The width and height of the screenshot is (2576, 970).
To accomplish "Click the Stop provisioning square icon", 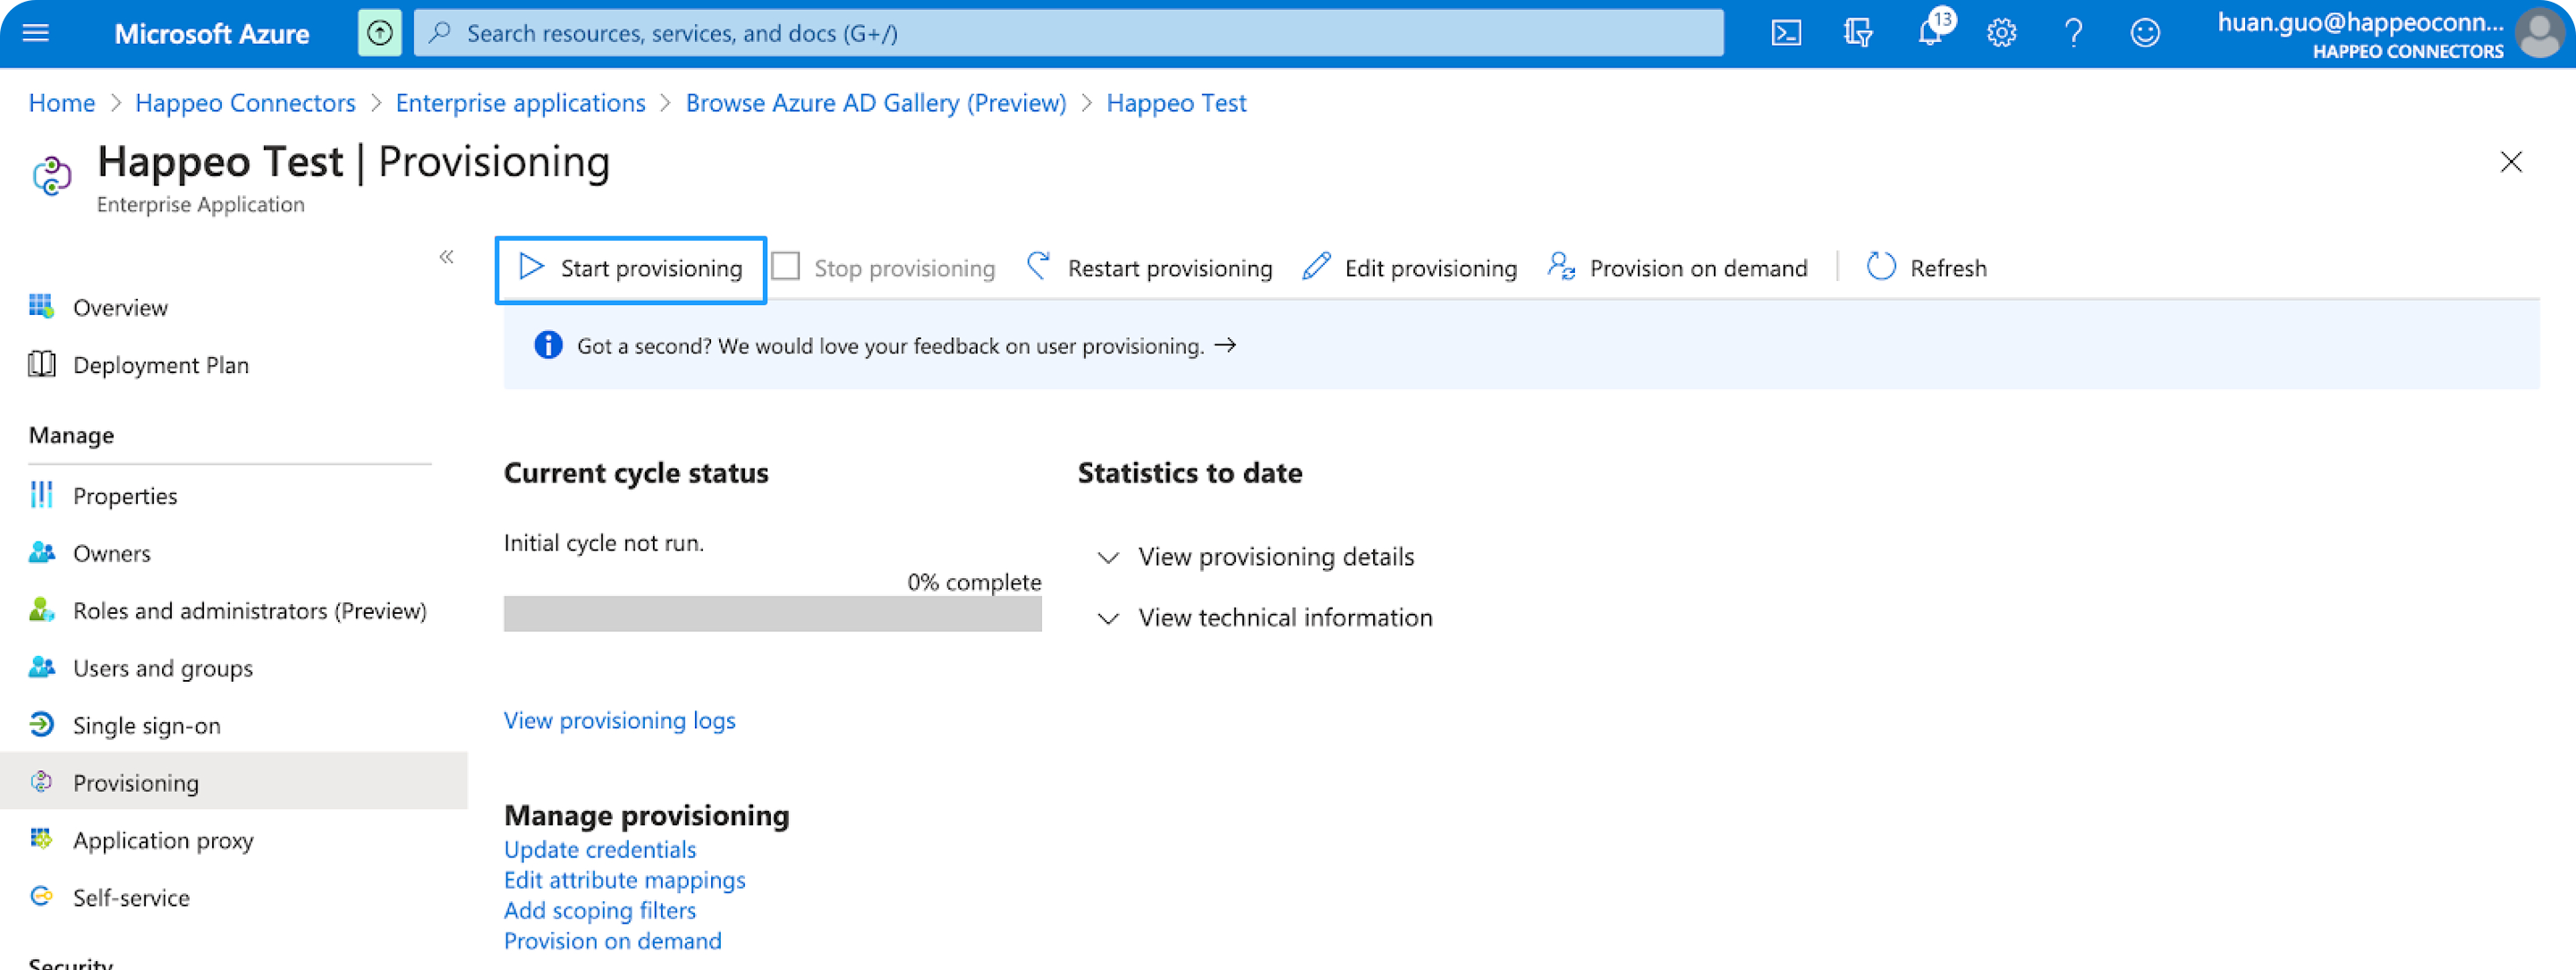I will (x=786, y=267).
